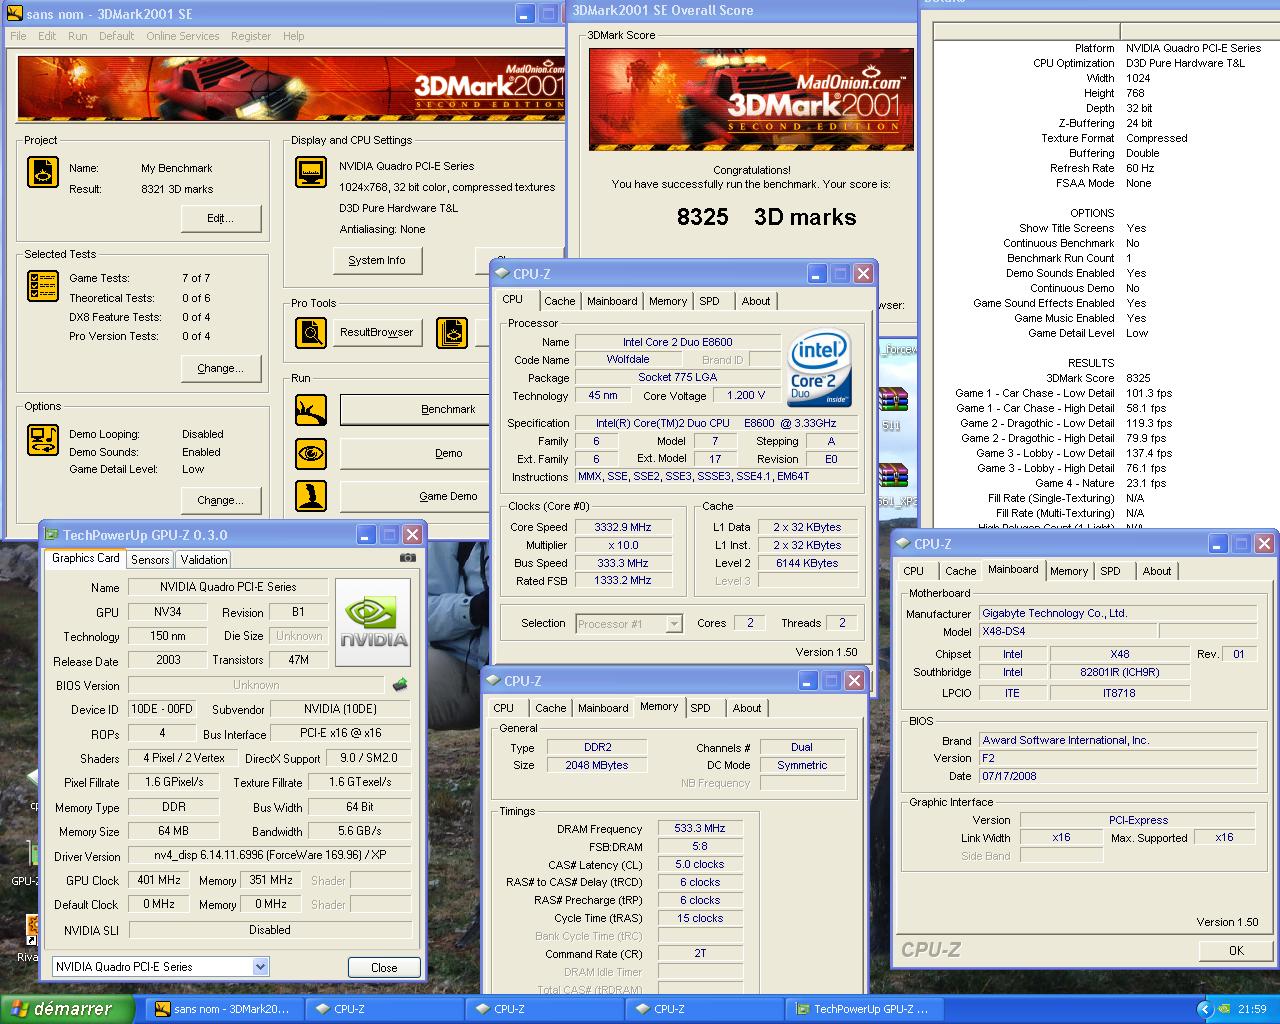Open Memory tab in CPU-Z motherboard window

coord(1069,571)
